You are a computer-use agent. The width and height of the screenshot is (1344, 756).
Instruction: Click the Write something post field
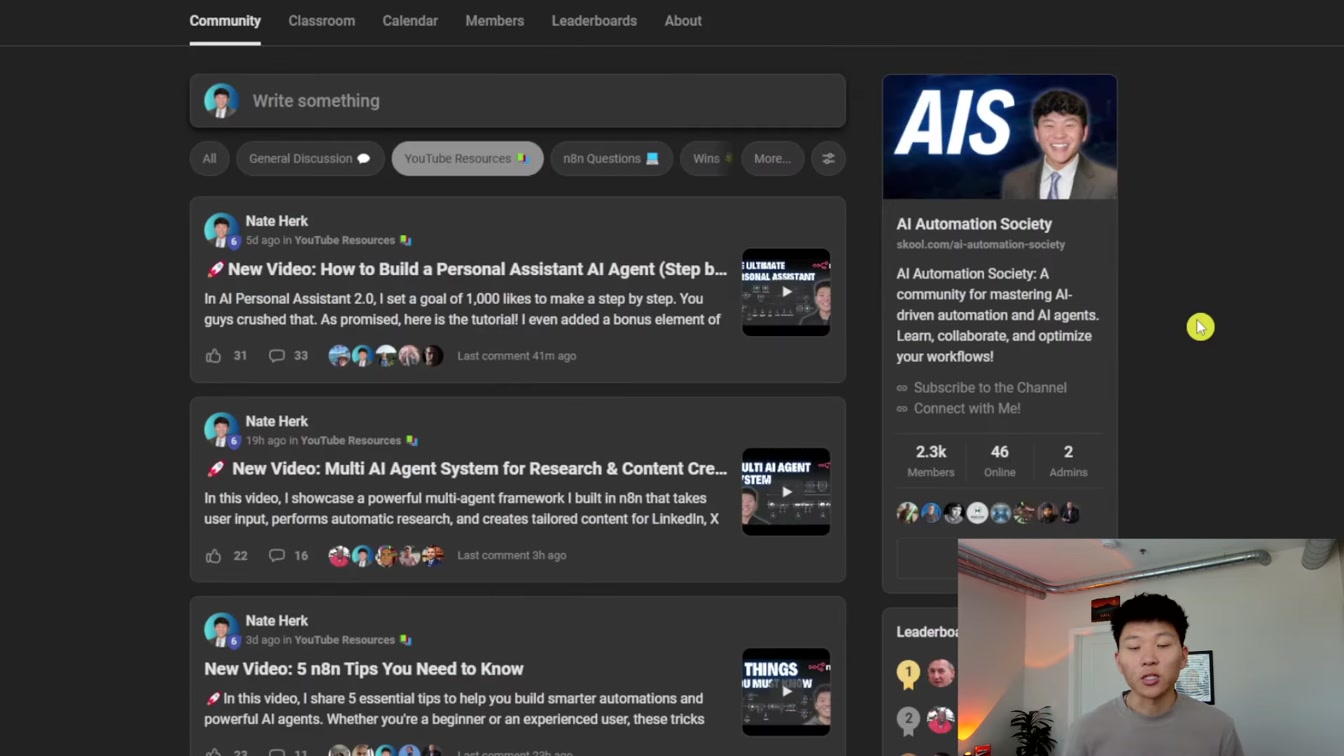point(518,101)
